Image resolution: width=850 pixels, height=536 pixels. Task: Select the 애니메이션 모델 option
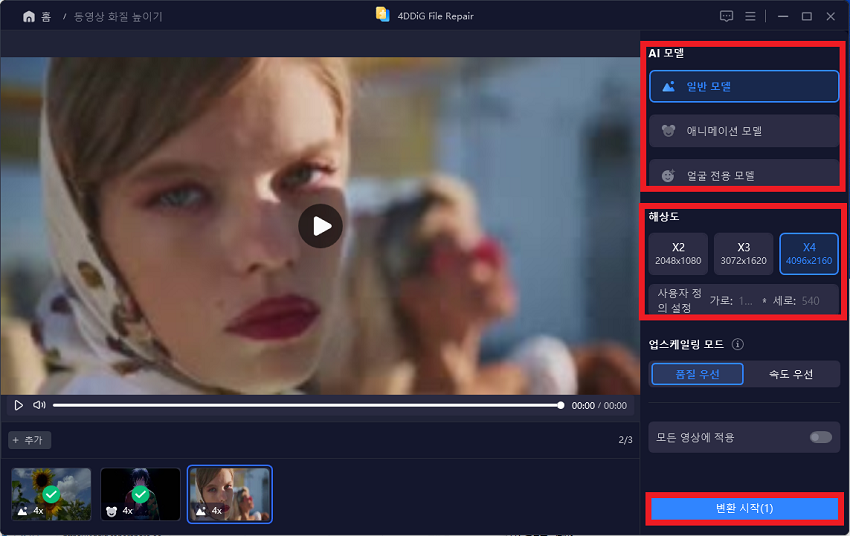(743, 131)
